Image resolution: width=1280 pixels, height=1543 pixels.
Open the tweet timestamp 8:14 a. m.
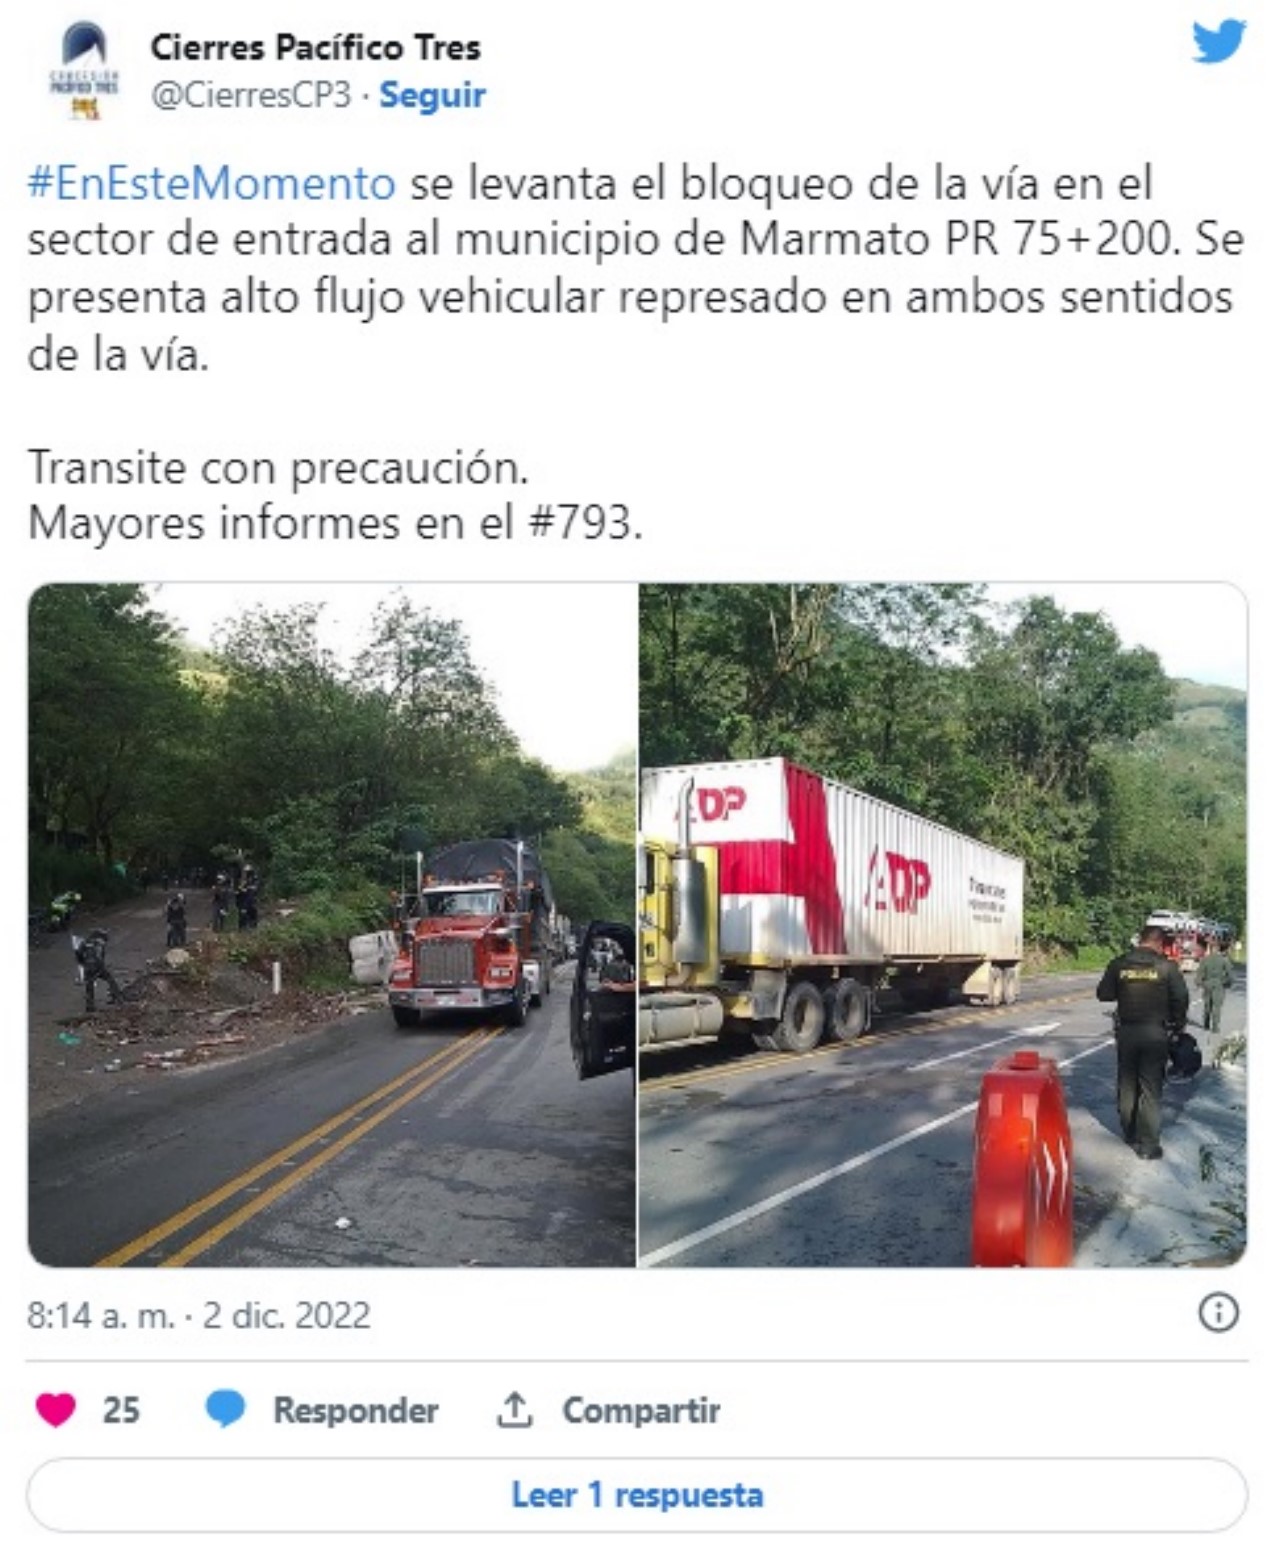pos(100,1314)
